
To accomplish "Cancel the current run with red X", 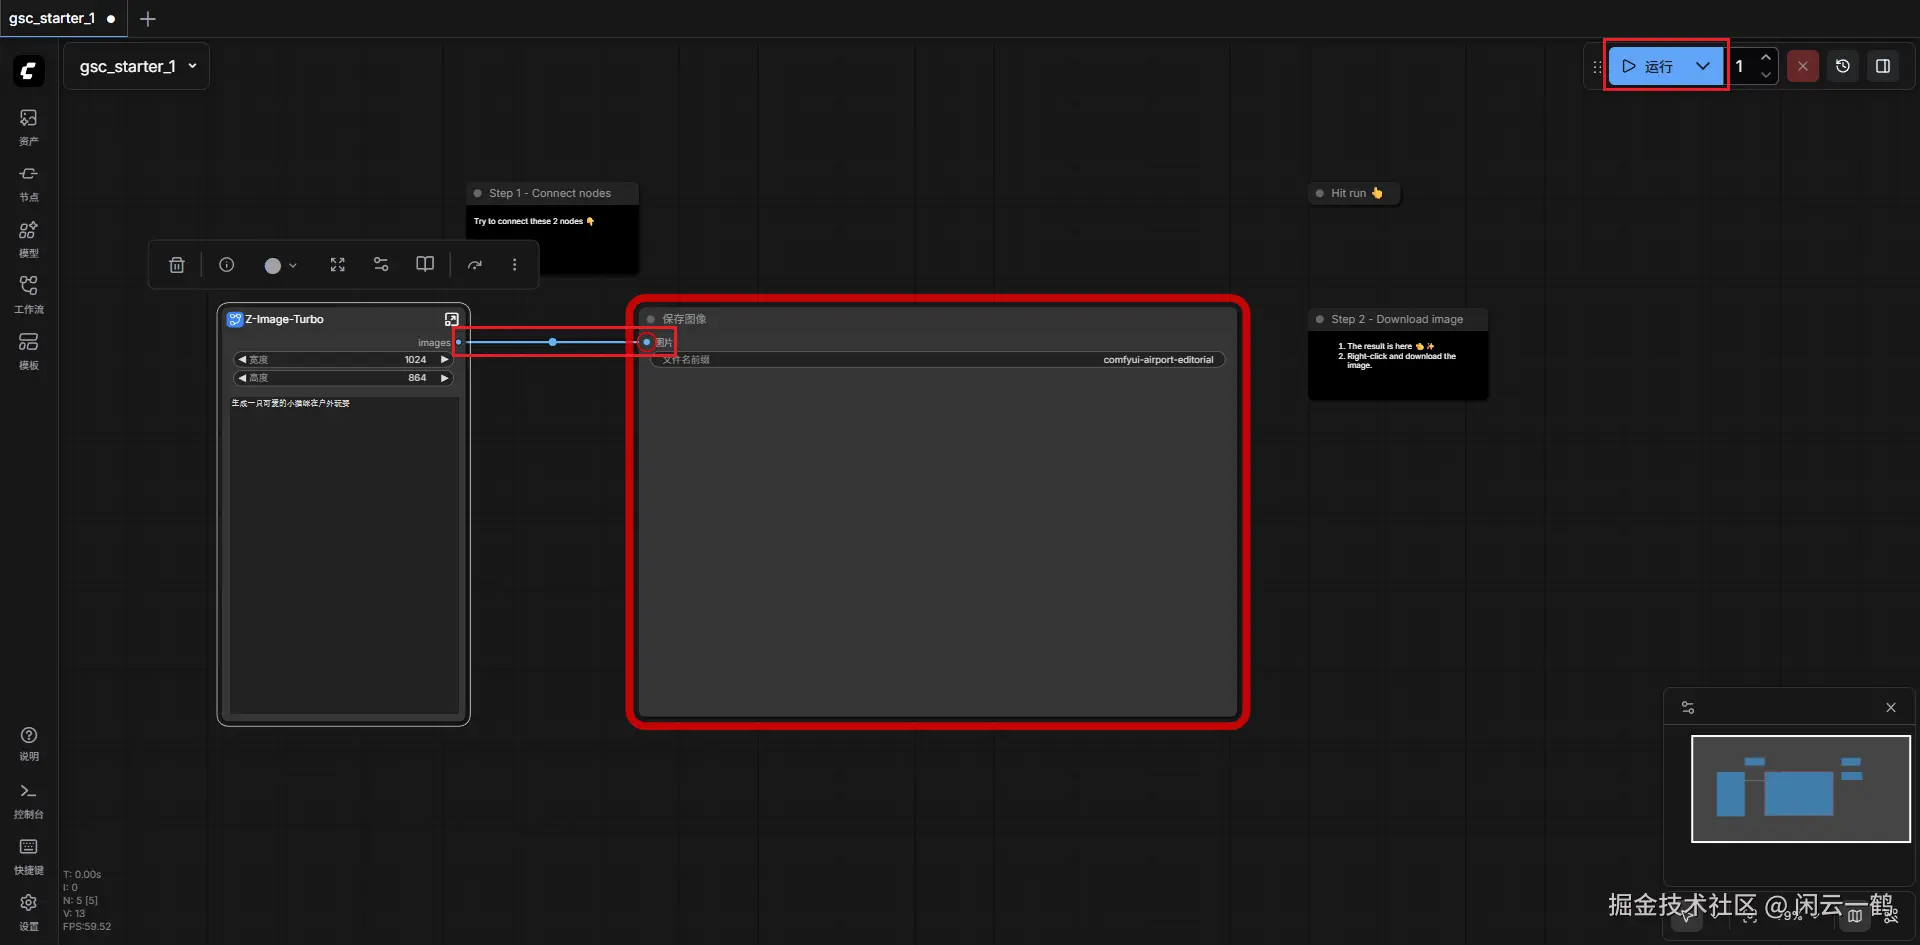I will [1802, 66].
